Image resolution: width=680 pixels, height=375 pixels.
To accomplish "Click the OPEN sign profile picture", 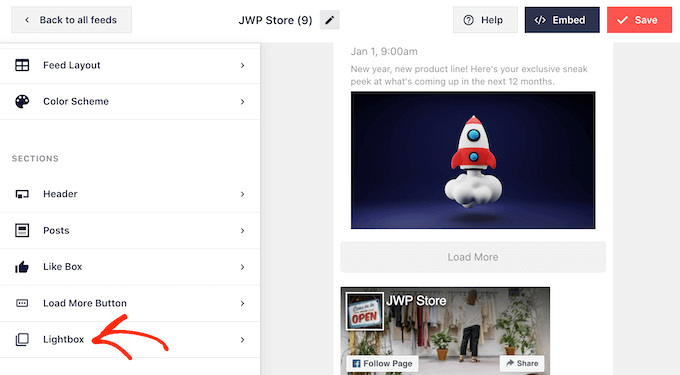I will [364, 311].
